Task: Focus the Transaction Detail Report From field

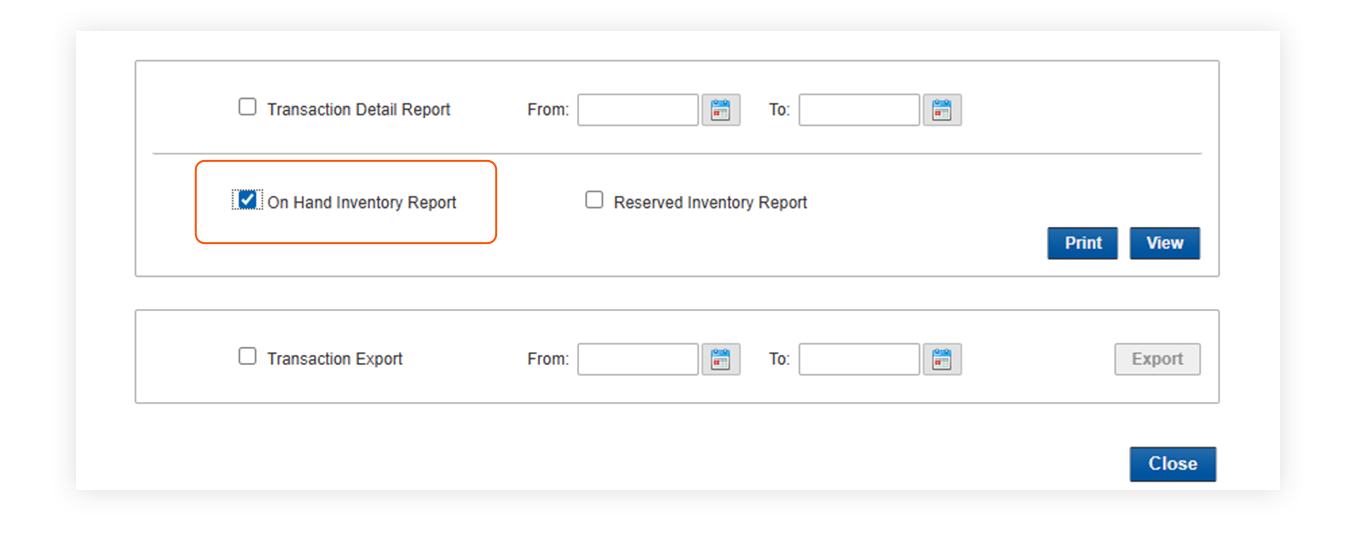Action: tap(638, 110)
